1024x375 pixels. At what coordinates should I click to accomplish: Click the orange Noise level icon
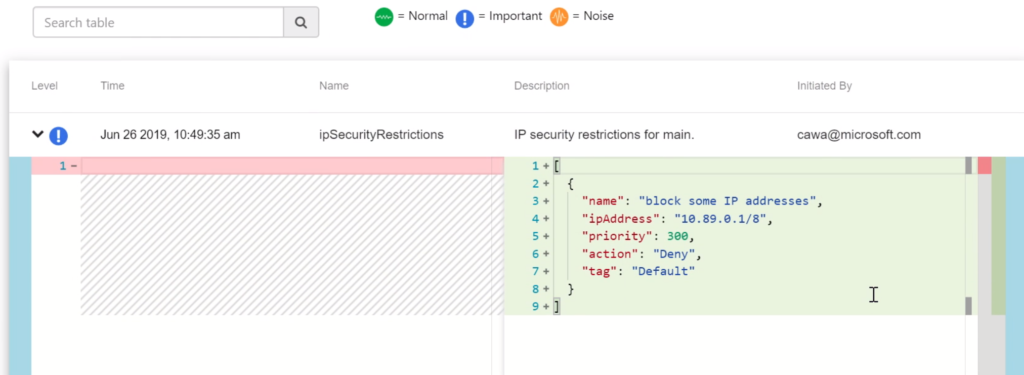coord(559,17)
